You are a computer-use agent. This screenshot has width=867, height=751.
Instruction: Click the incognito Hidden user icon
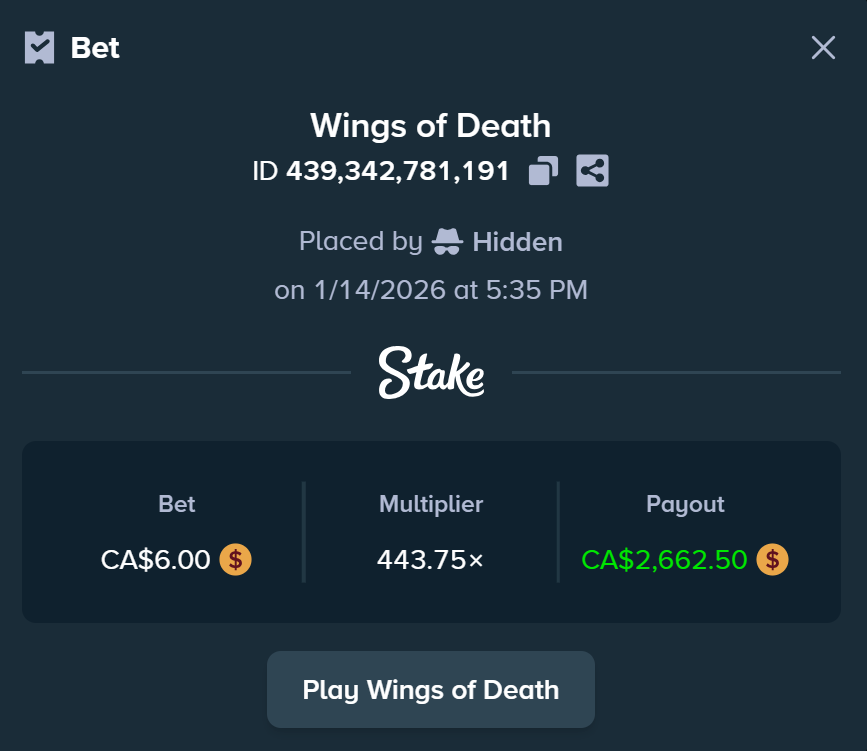pos(447,242)
